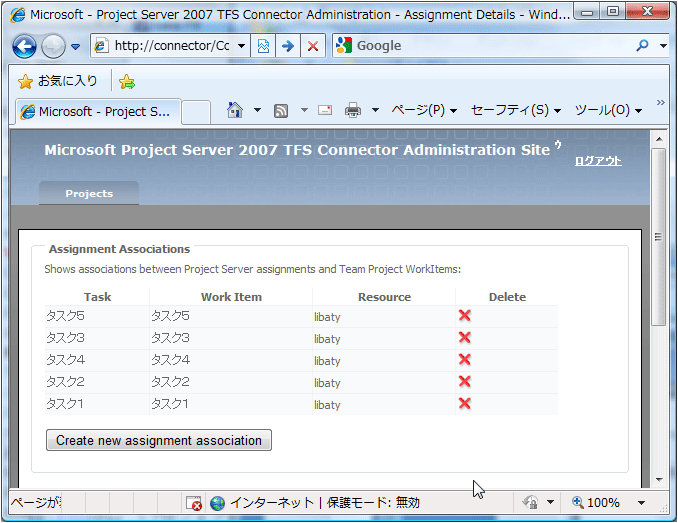Open search provider dropdown arrow
Screen dimensions: 678x523
[663, 45]
